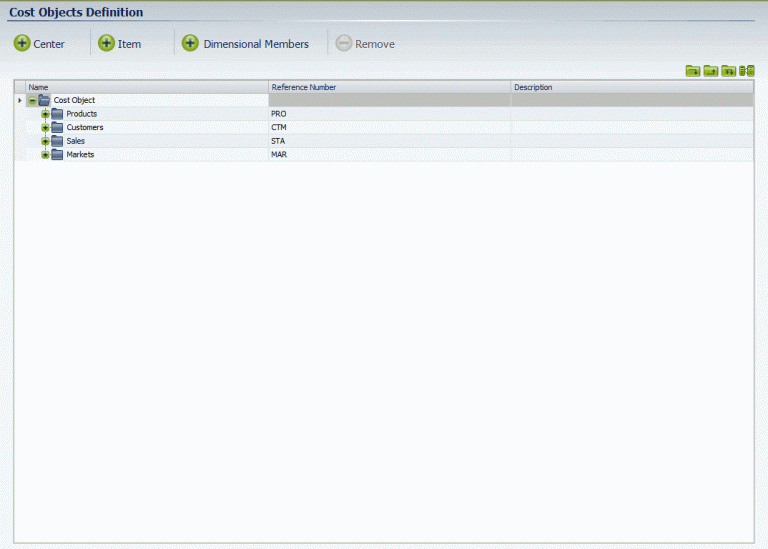This screenshot has height=549, width=768.
Task: Click the gray minus Remove icon
Action: pyautogui.click(x=343, y=43)
